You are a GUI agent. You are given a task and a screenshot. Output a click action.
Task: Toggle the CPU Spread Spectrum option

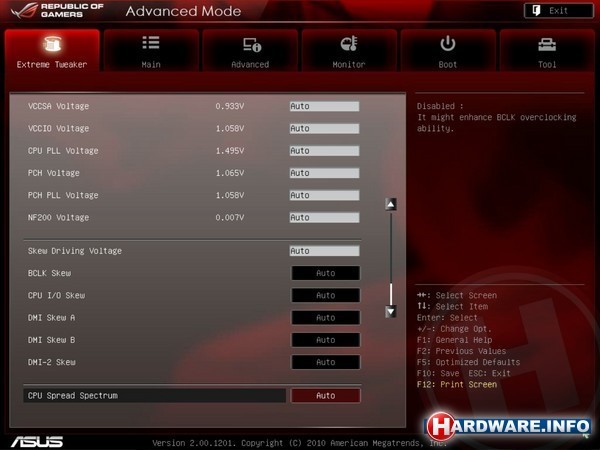coord(325,396)
